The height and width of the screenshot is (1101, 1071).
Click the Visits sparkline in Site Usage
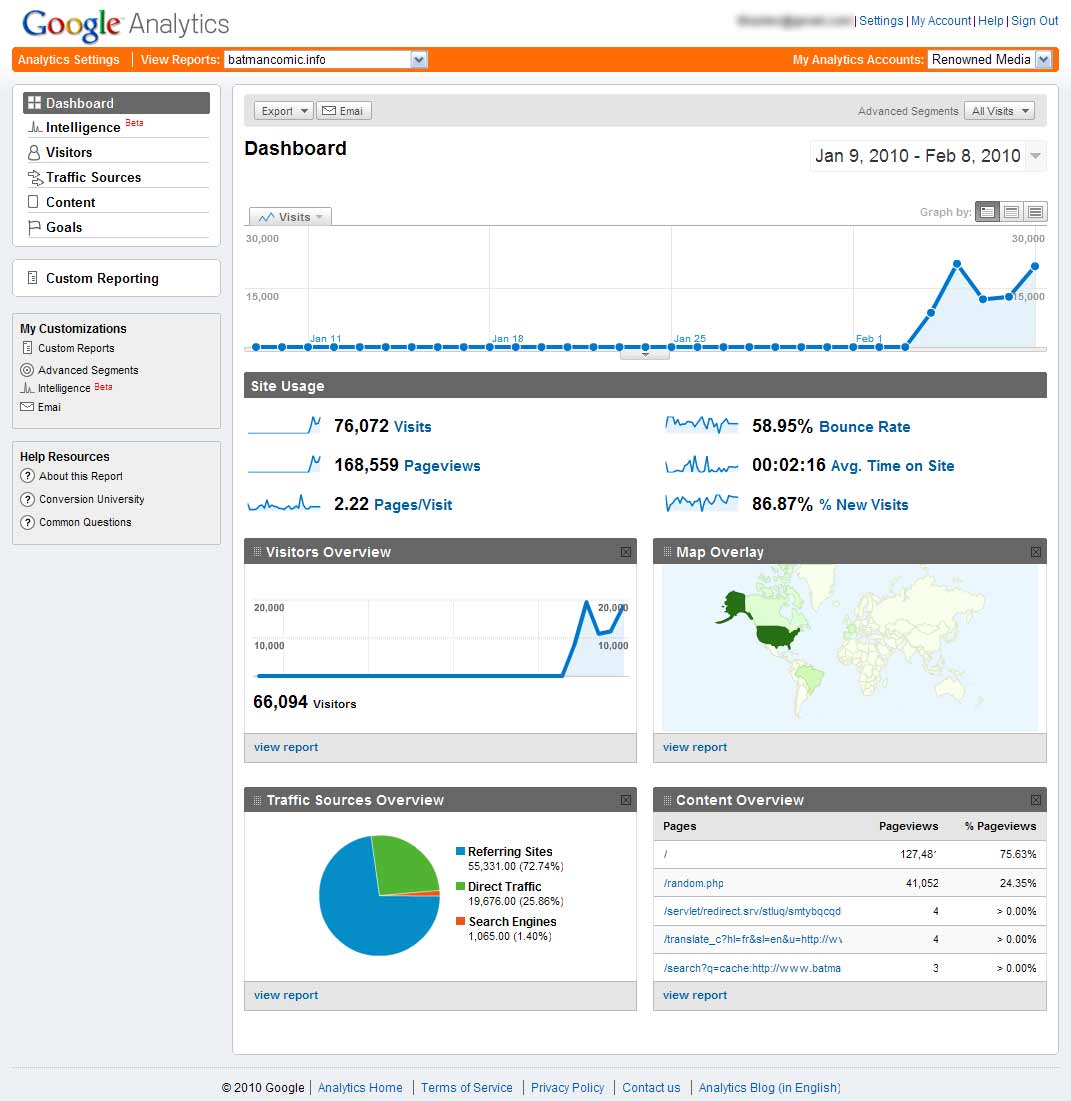click(x=284, y=426)
